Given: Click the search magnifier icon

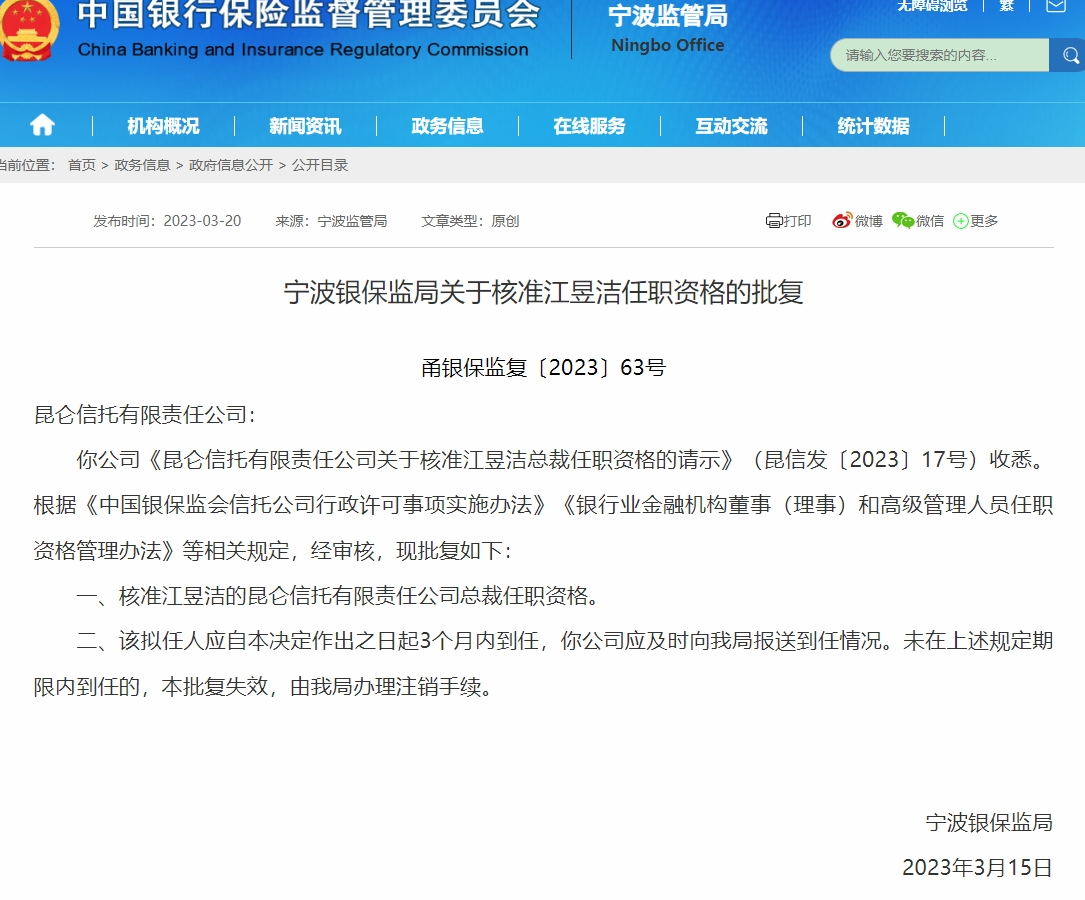Looking at the screenshot, I should tap(1070, 55).
